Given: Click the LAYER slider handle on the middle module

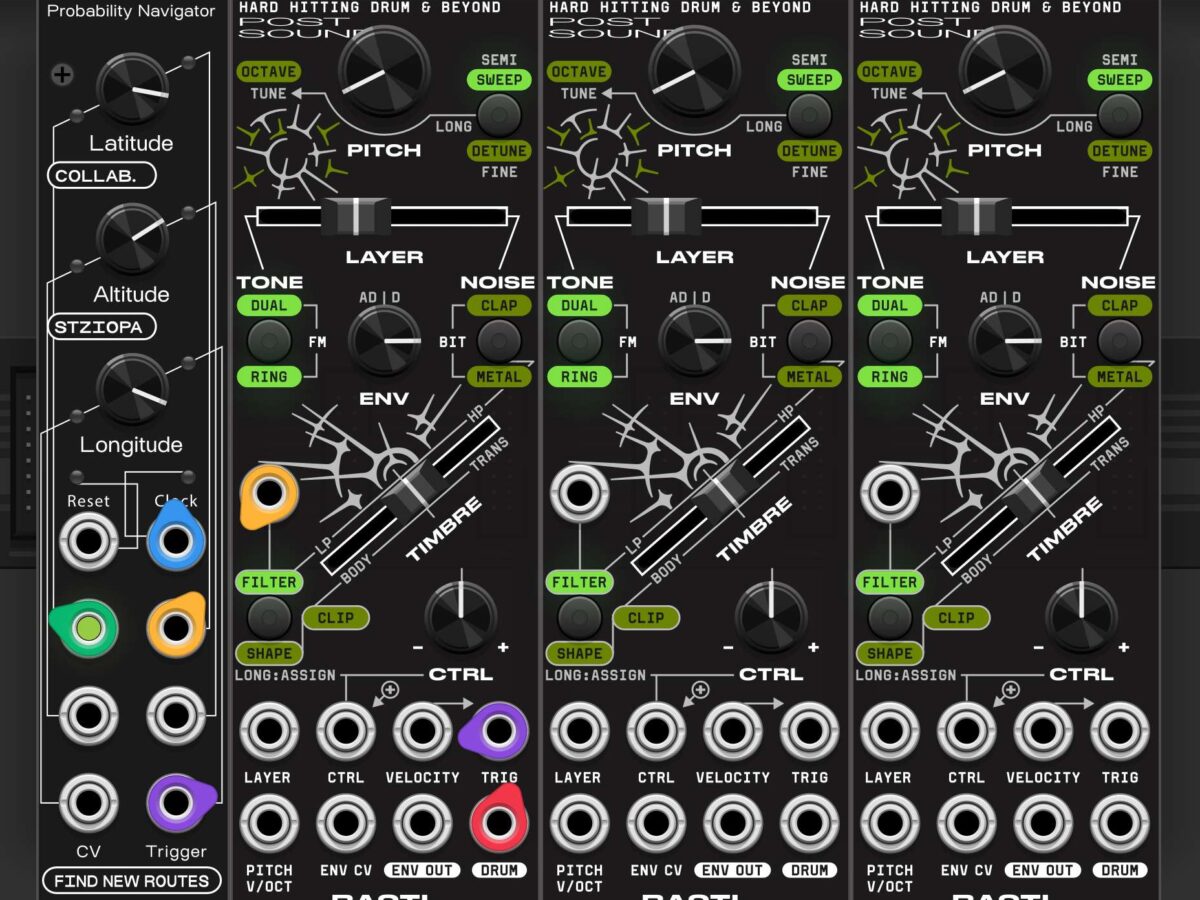Looking at the screenshot, I should coord(666,216).
